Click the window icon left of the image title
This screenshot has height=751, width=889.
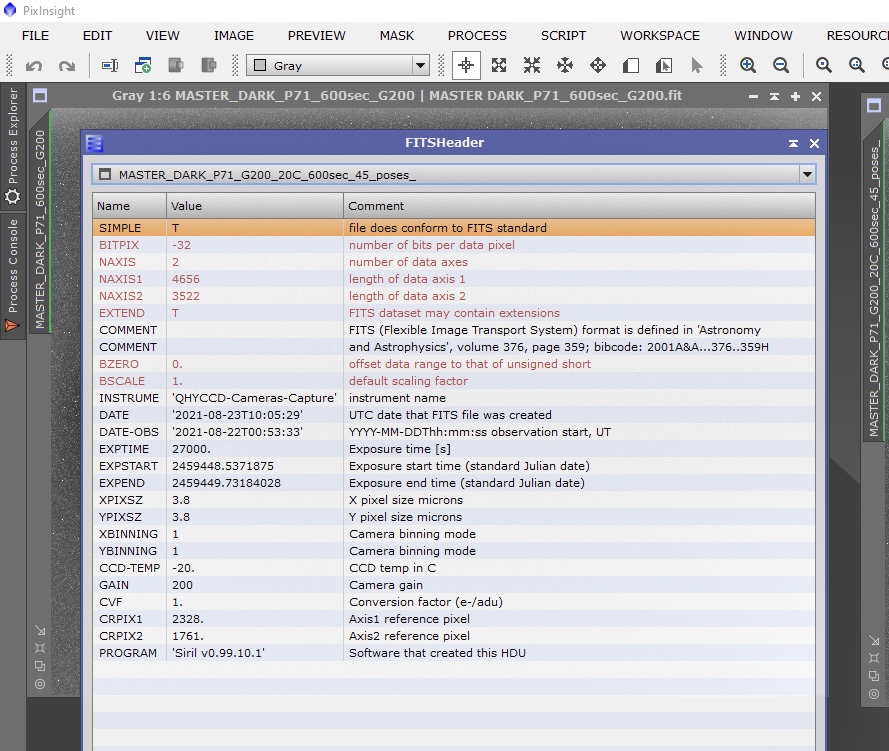click(40, 96)
